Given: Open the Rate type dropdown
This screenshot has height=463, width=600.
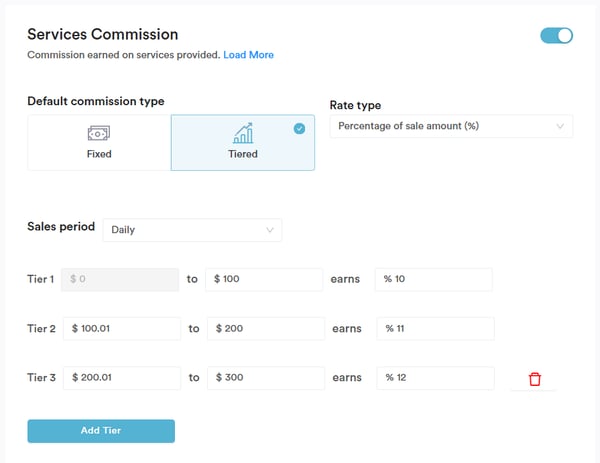Looking at the screenshot, I should (451, 126).
